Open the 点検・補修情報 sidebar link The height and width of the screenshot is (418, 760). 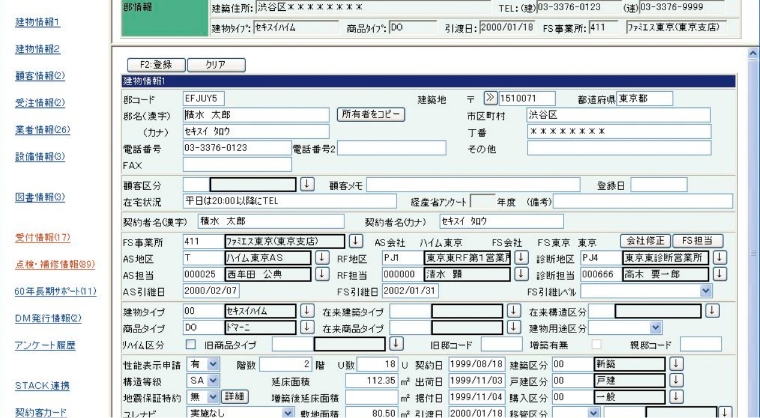click(47, 263)
